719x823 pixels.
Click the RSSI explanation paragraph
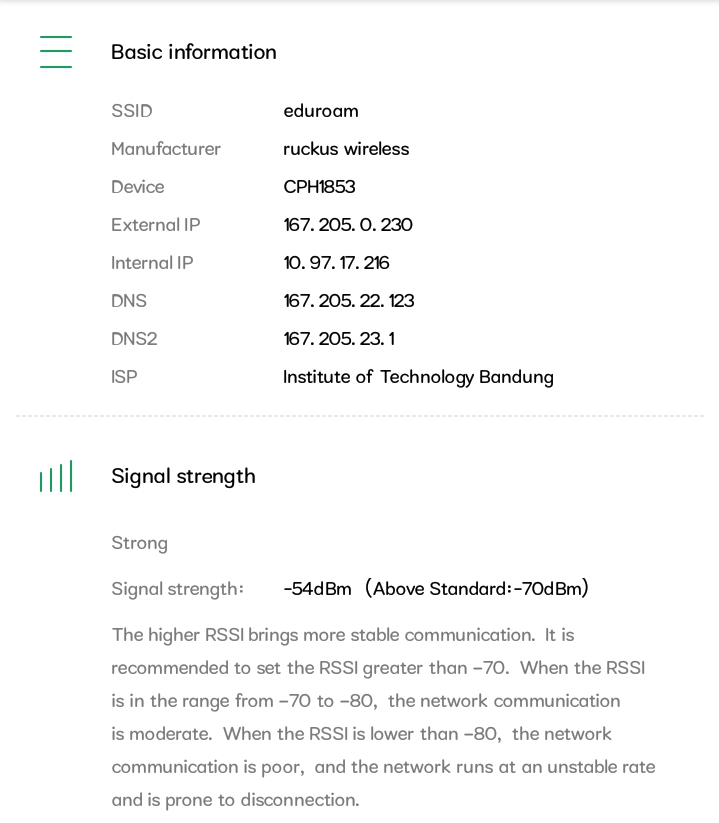pyautogui.click(x=383, y=717)
